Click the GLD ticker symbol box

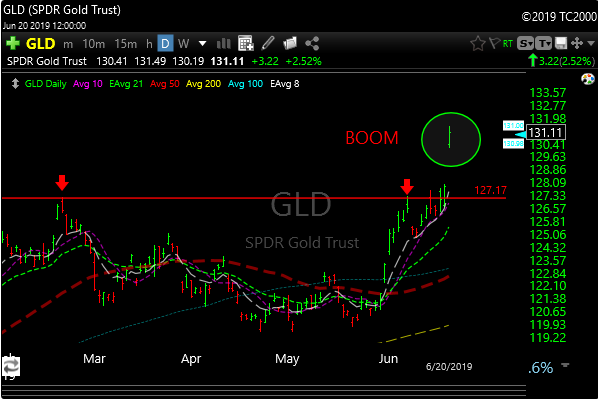[40, 44]
